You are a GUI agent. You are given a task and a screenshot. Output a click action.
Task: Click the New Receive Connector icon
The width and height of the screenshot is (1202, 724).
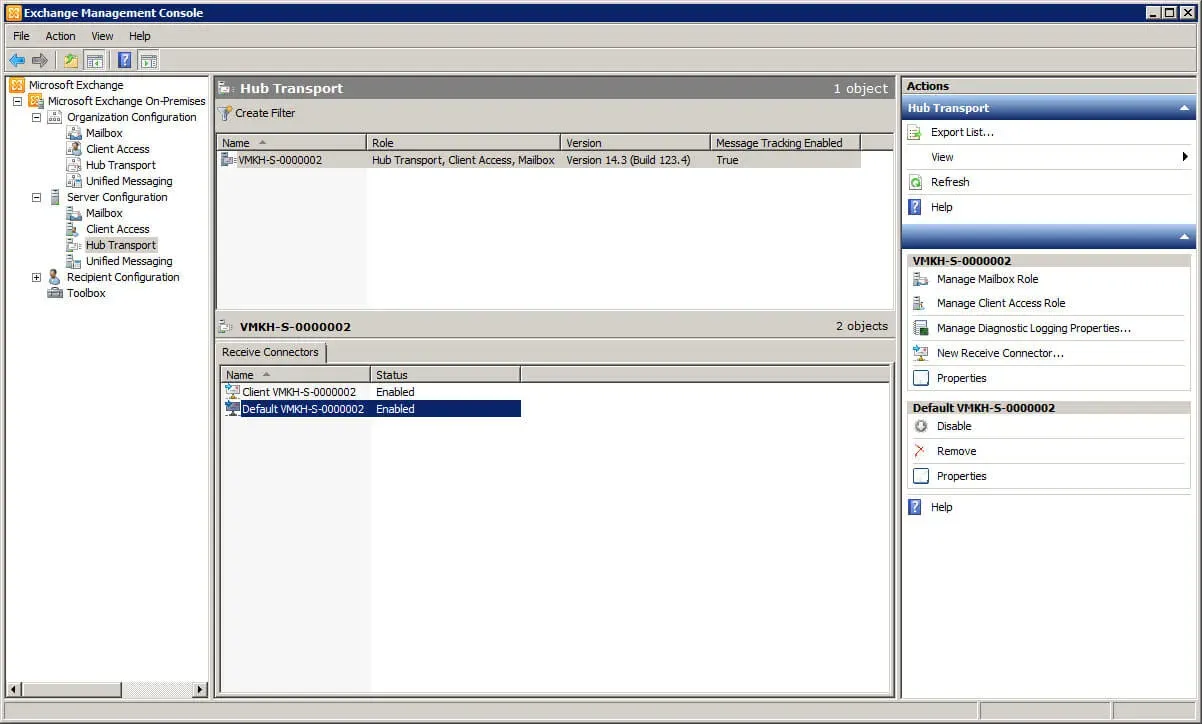(x=921, y=353)
